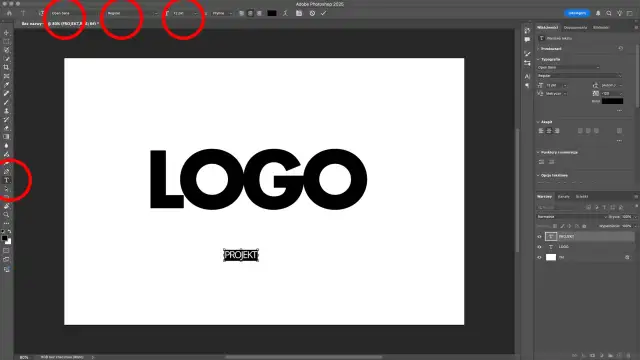Switch to the Warstwy tab

coord(544,196)
